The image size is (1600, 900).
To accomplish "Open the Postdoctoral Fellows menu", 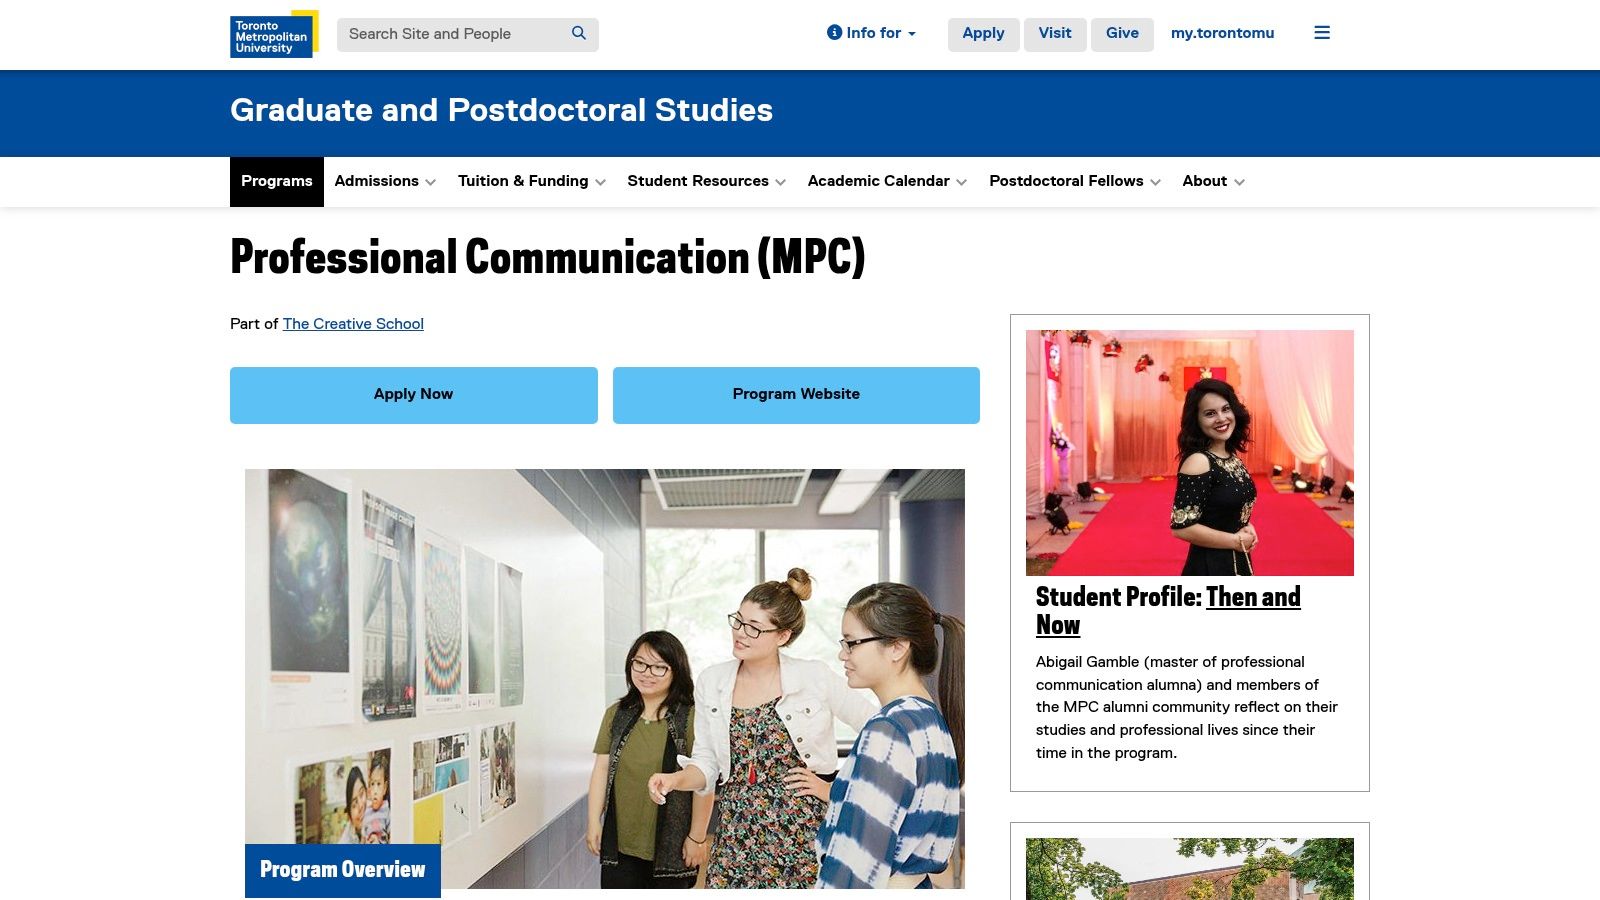I will [1066, 181].
